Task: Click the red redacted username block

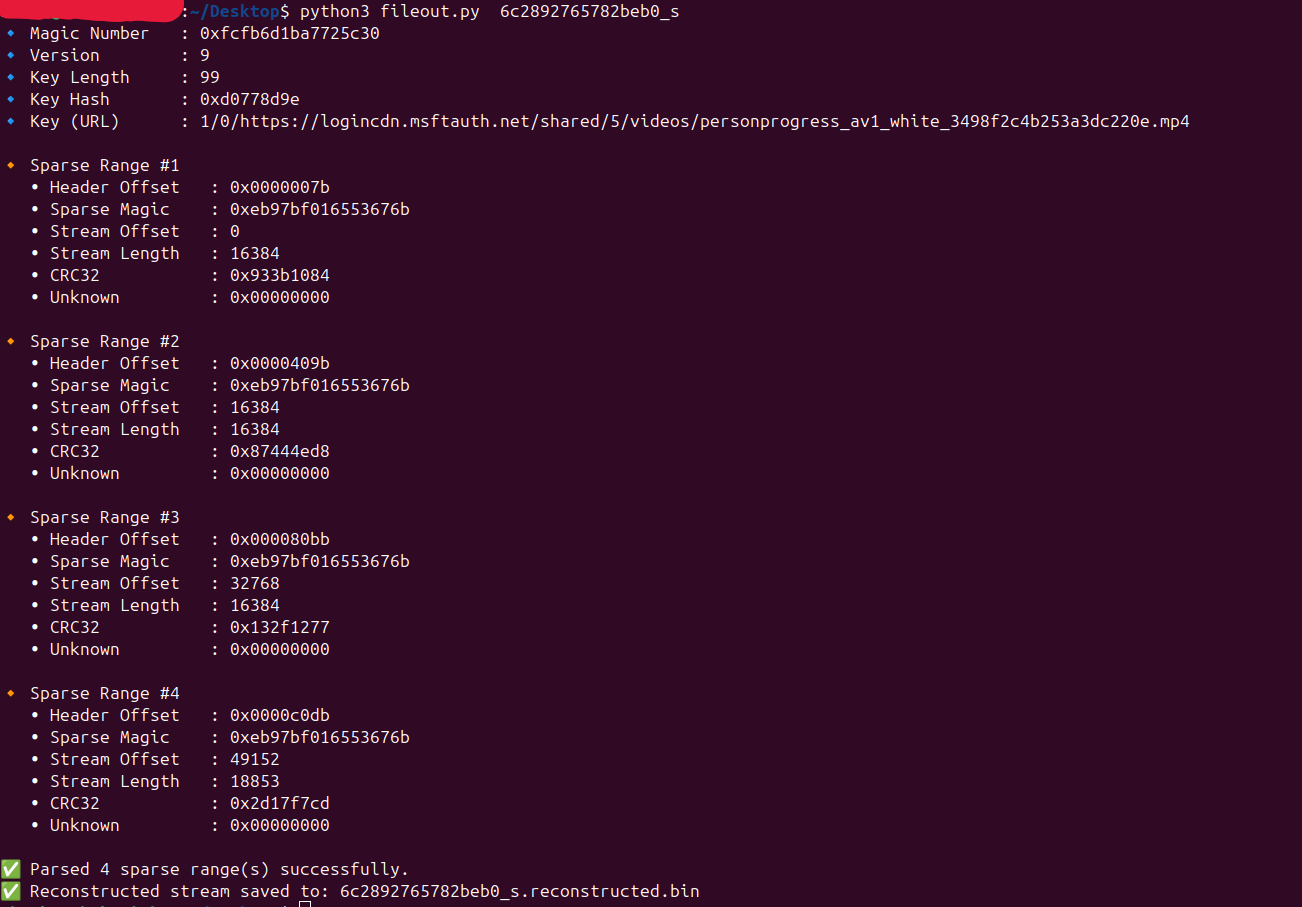Action: (92, 11)
